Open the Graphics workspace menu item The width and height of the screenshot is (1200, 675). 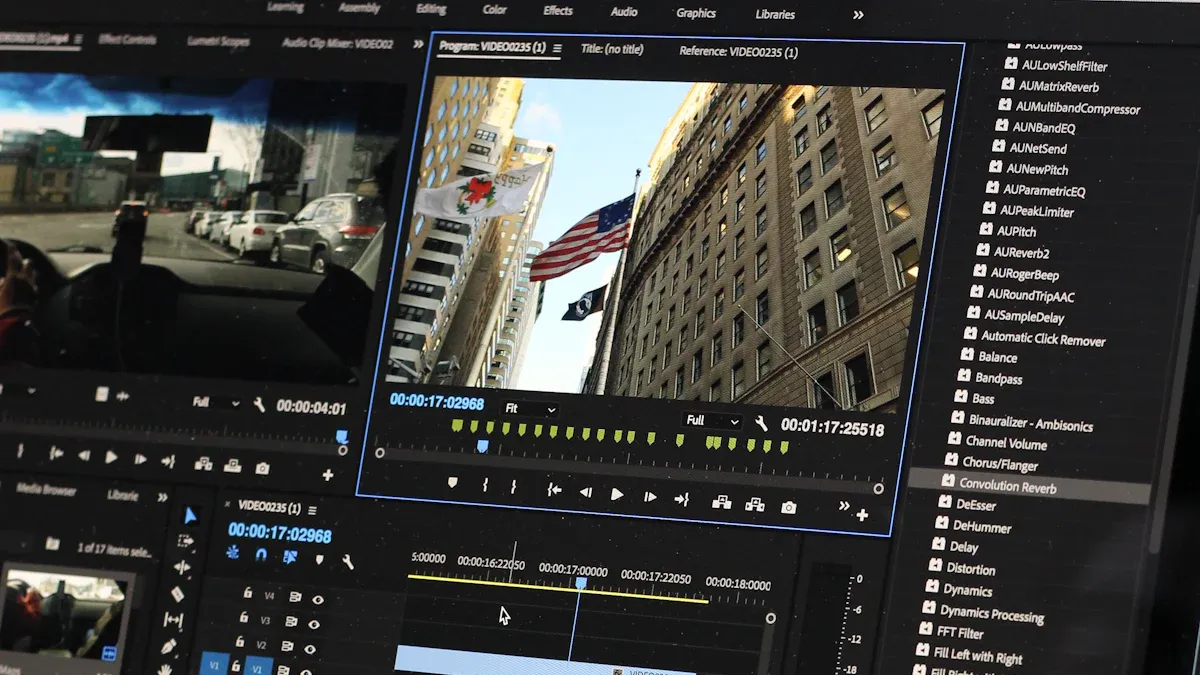click(x=695, y=13)
